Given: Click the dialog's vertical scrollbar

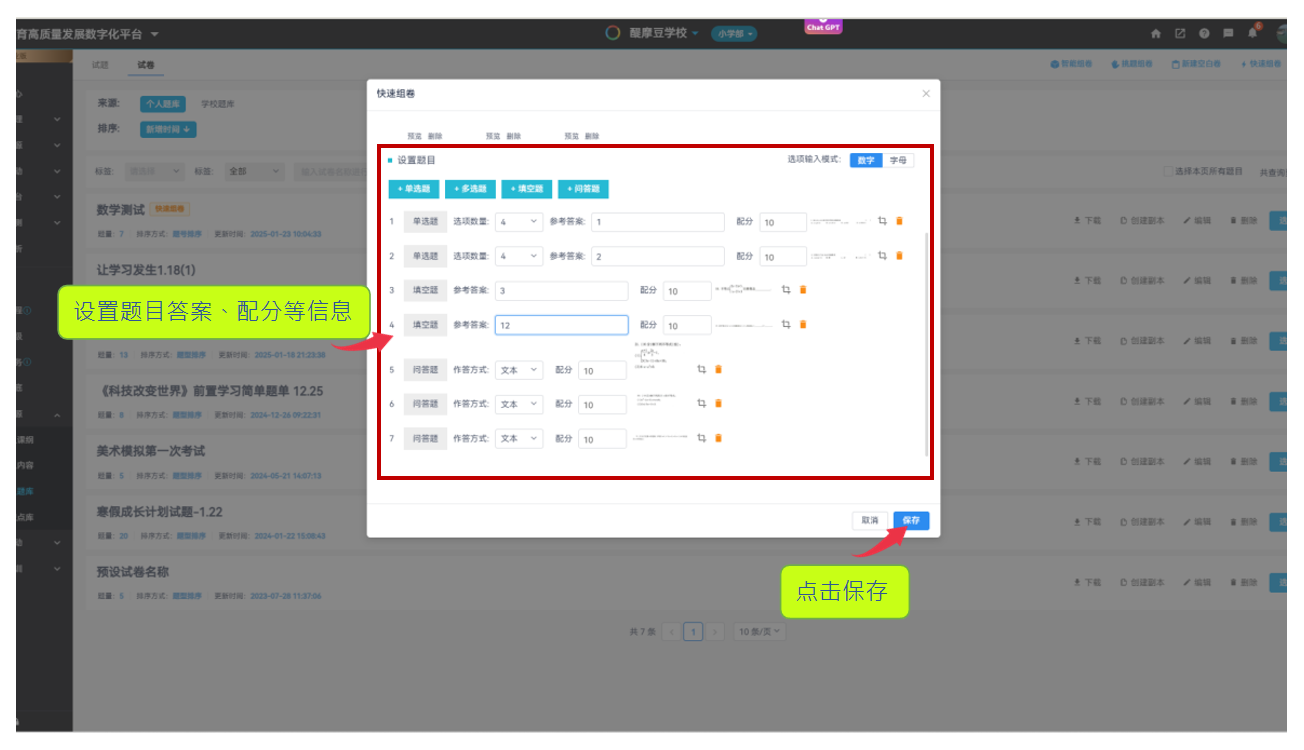Looking at the screenshot, I should point(927,340).
